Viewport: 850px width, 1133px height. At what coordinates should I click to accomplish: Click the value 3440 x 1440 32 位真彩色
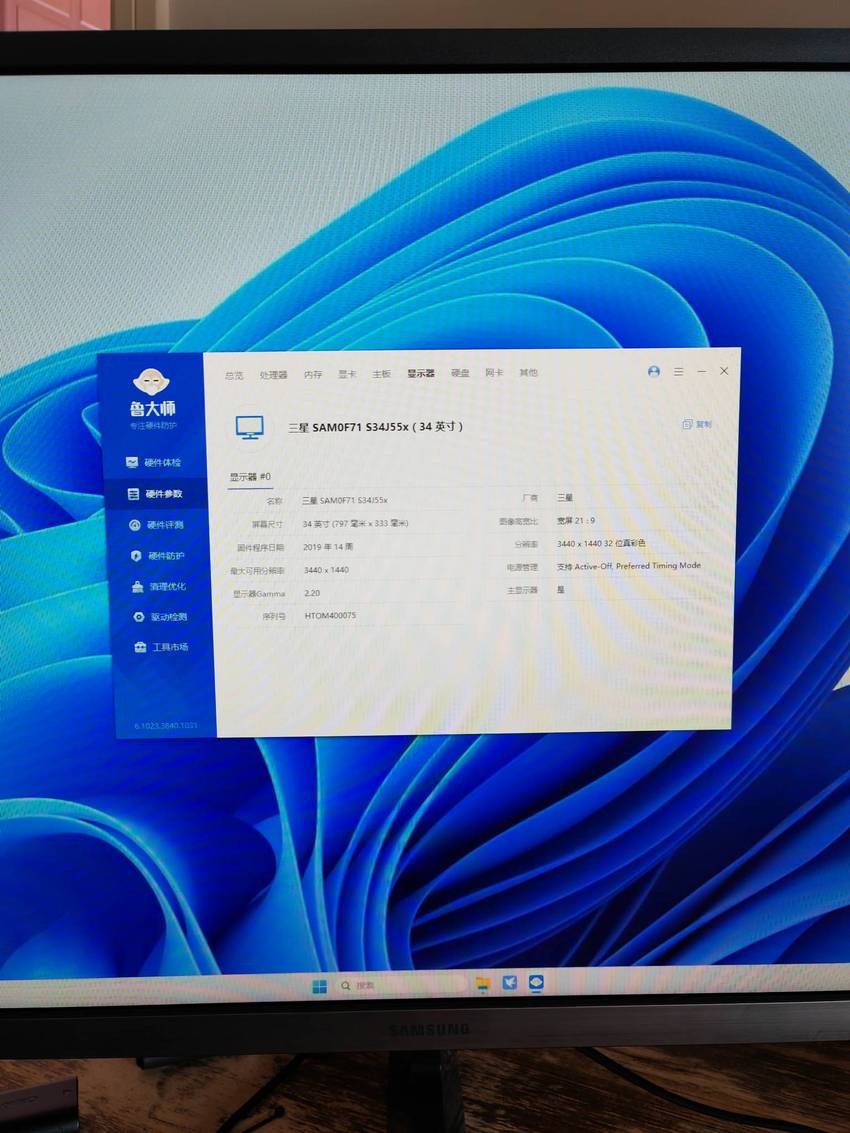pos(601,543)
